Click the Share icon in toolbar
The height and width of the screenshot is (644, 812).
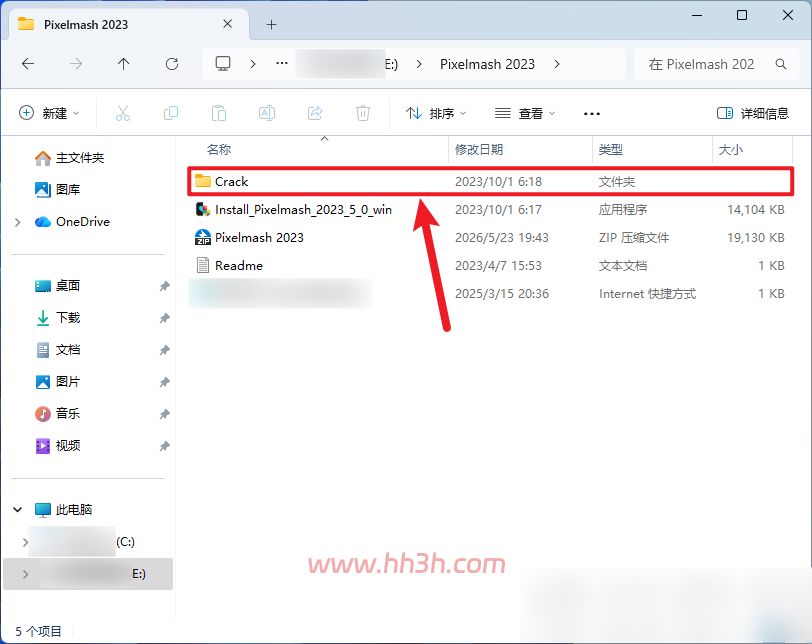(x=315, y=113)
